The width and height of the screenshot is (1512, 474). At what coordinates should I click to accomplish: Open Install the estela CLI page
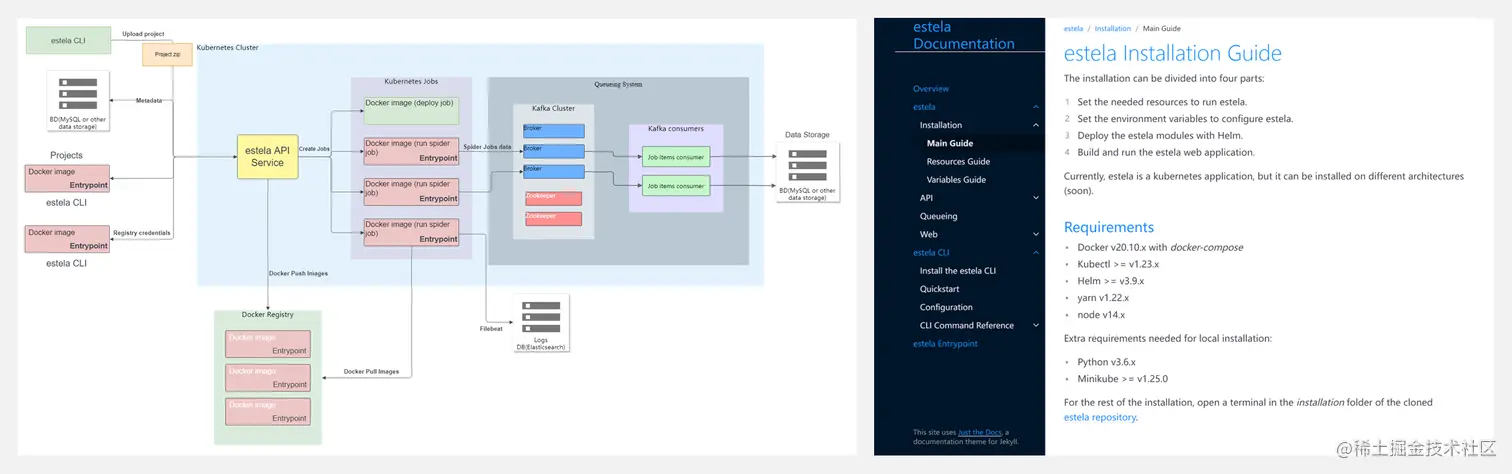pos(958,271)
